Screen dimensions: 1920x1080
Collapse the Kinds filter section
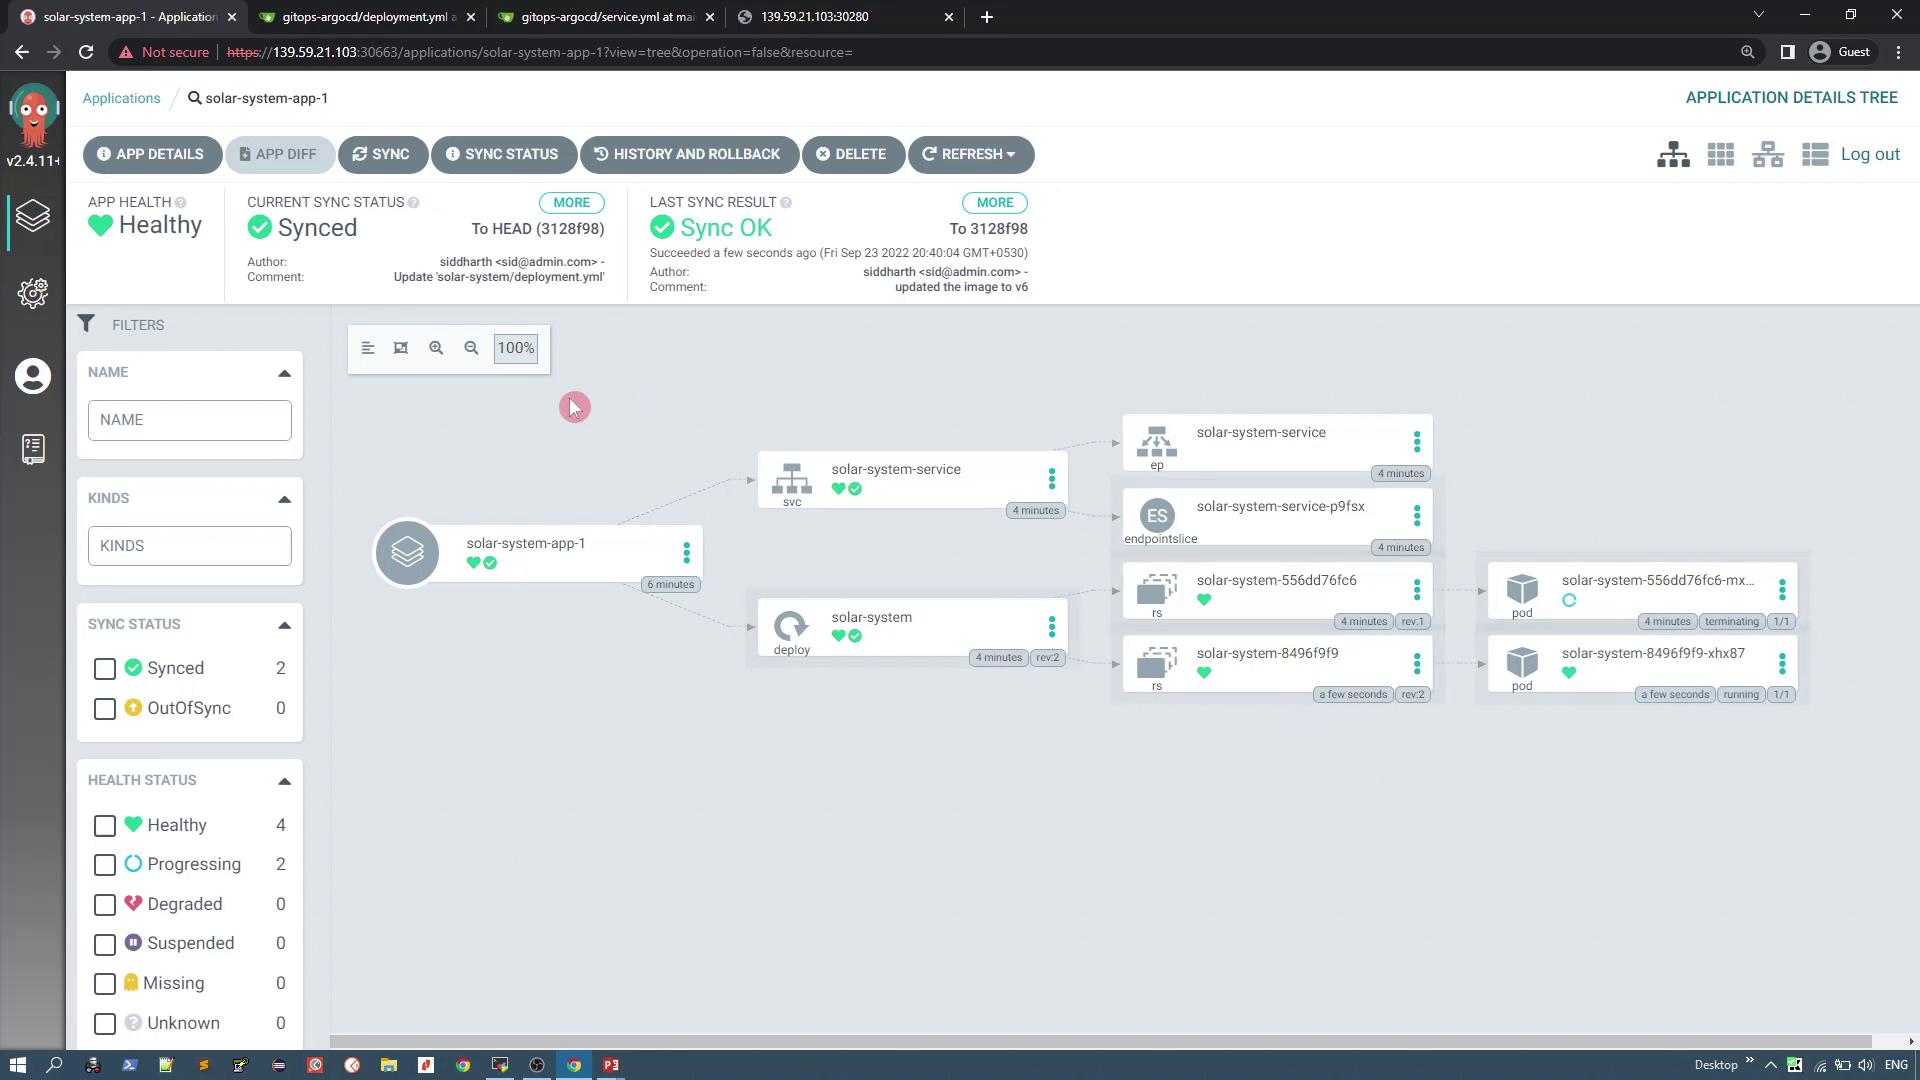coord(284,499)
